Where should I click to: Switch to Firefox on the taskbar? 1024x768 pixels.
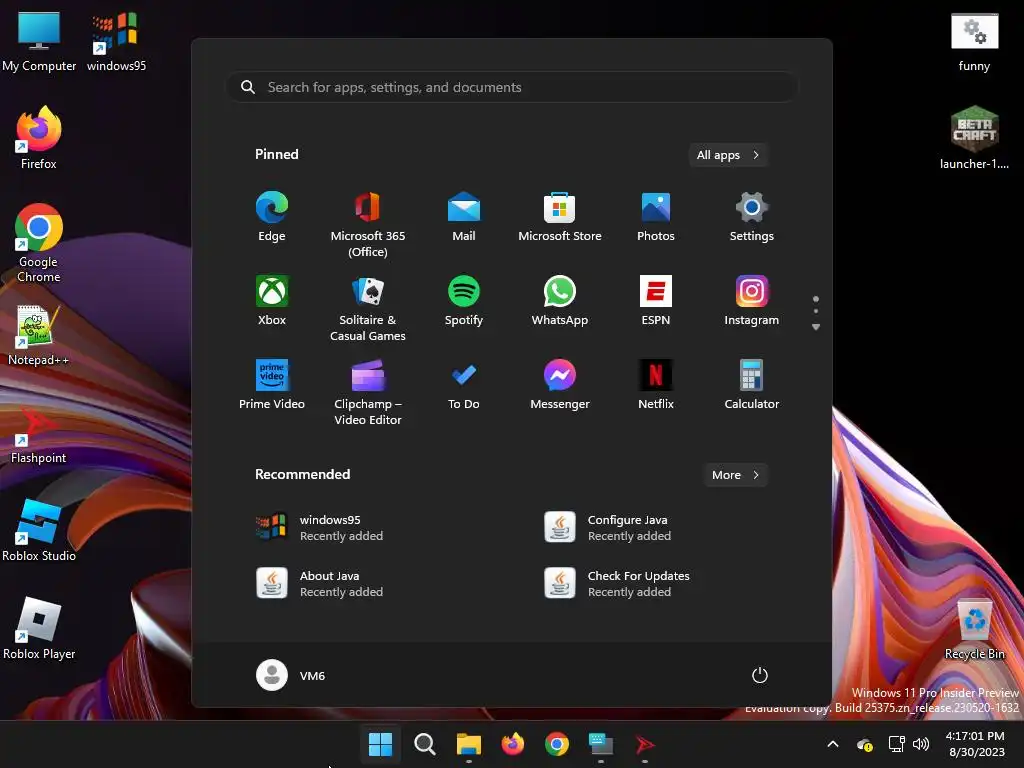pos(513,744)
